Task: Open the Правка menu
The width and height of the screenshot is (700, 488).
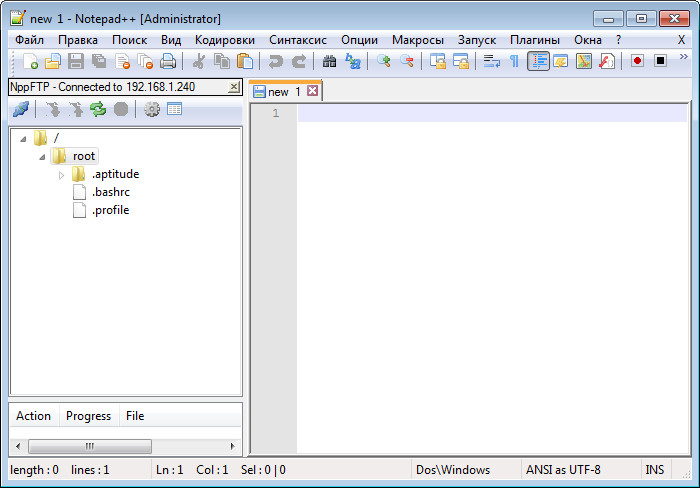Action: (x=78, y=40)
